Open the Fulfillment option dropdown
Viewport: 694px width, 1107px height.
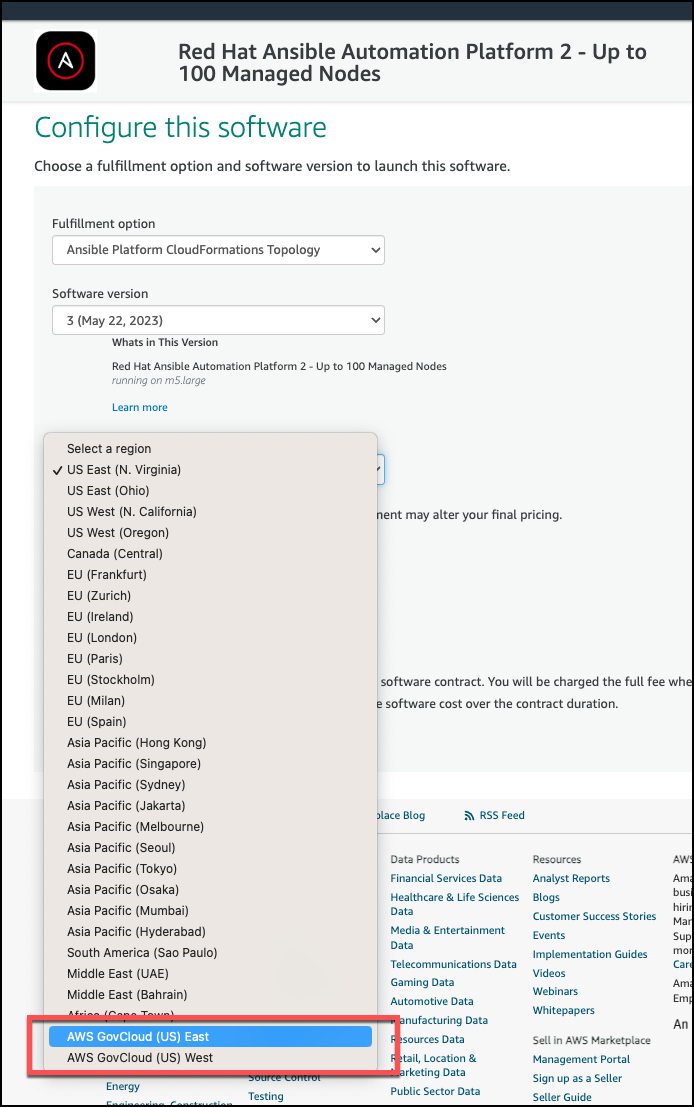pyautogui.click(x=218, y=250)
